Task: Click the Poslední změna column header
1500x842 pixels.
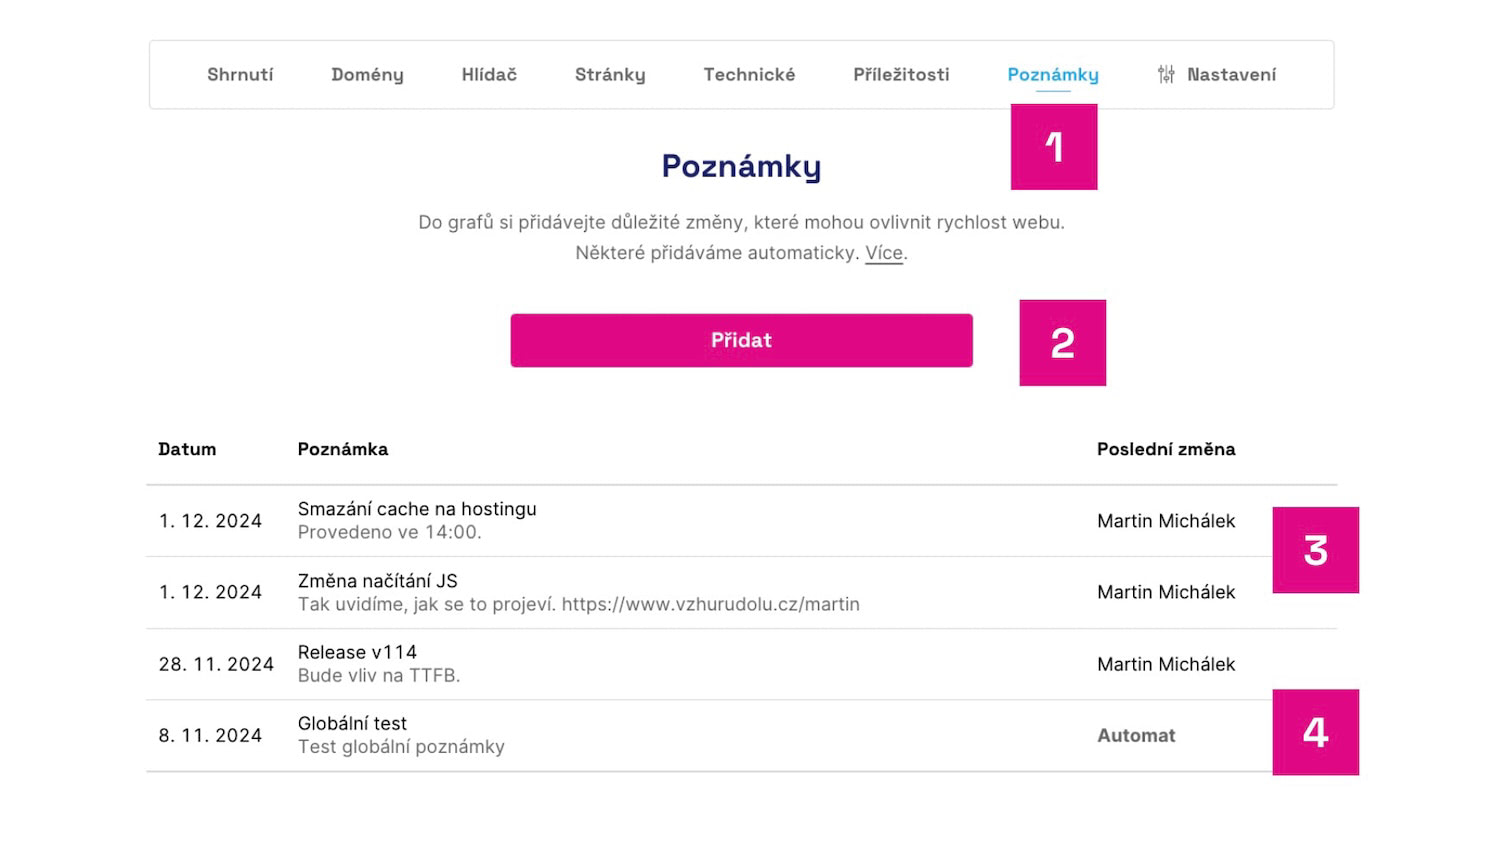Action: pos(1166,449)
